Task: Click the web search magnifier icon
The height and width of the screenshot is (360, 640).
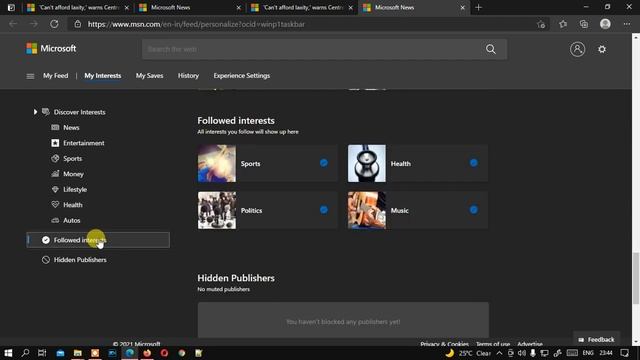Action: (x=491, y=49)
